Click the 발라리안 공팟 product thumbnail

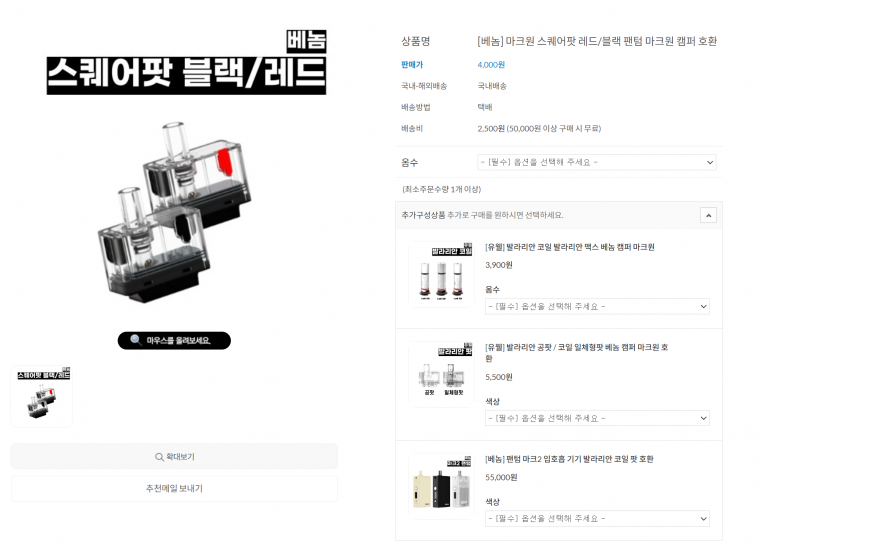point(441,374)
